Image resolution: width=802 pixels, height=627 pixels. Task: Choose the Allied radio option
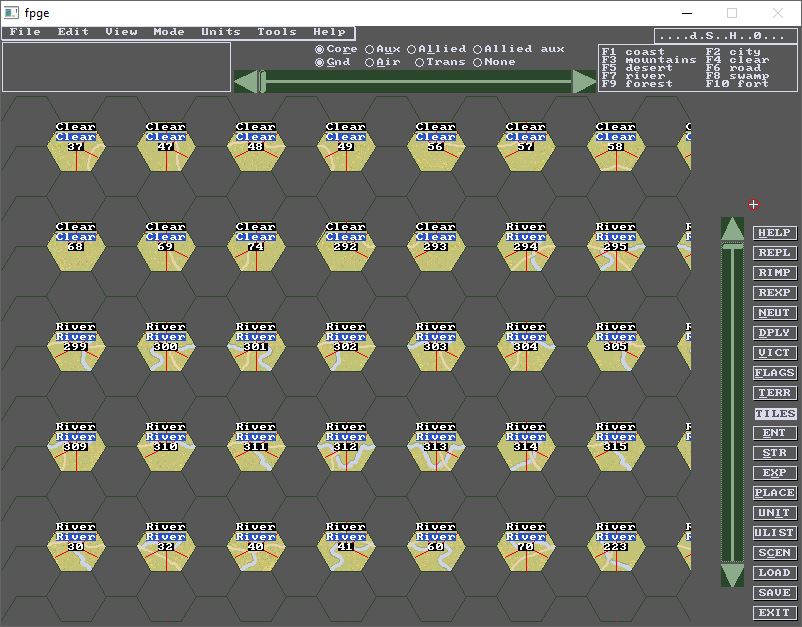(x=437, y=49)
